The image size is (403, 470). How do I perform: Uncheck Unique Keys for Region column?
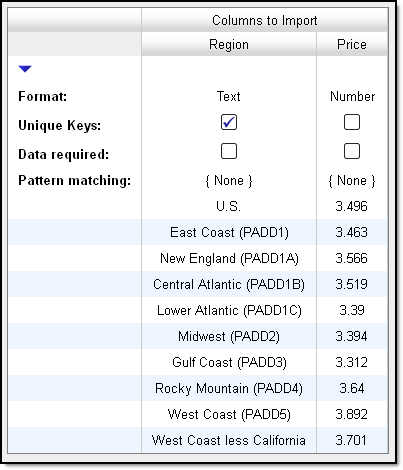click(229, 122)
